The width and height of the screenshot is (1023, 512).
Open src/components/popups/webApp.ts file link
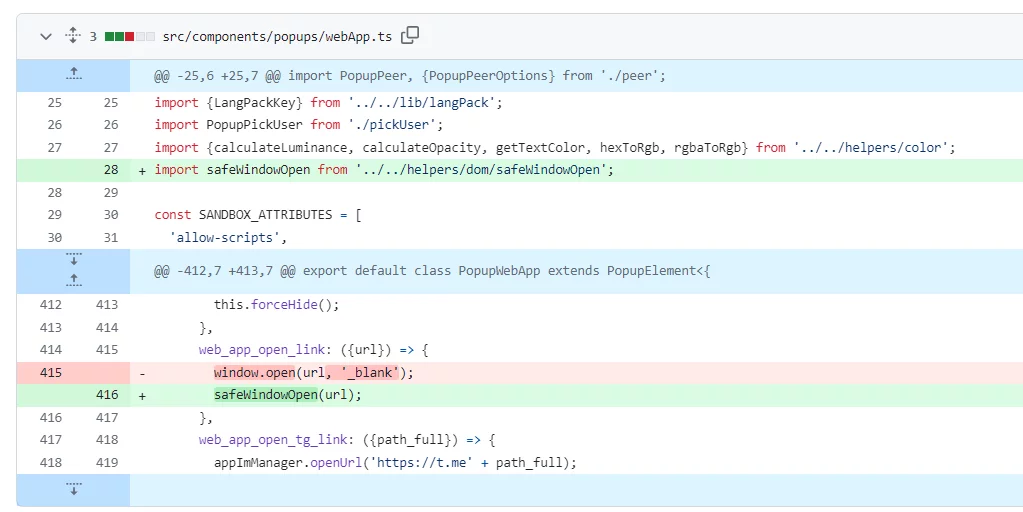point(277,36)
